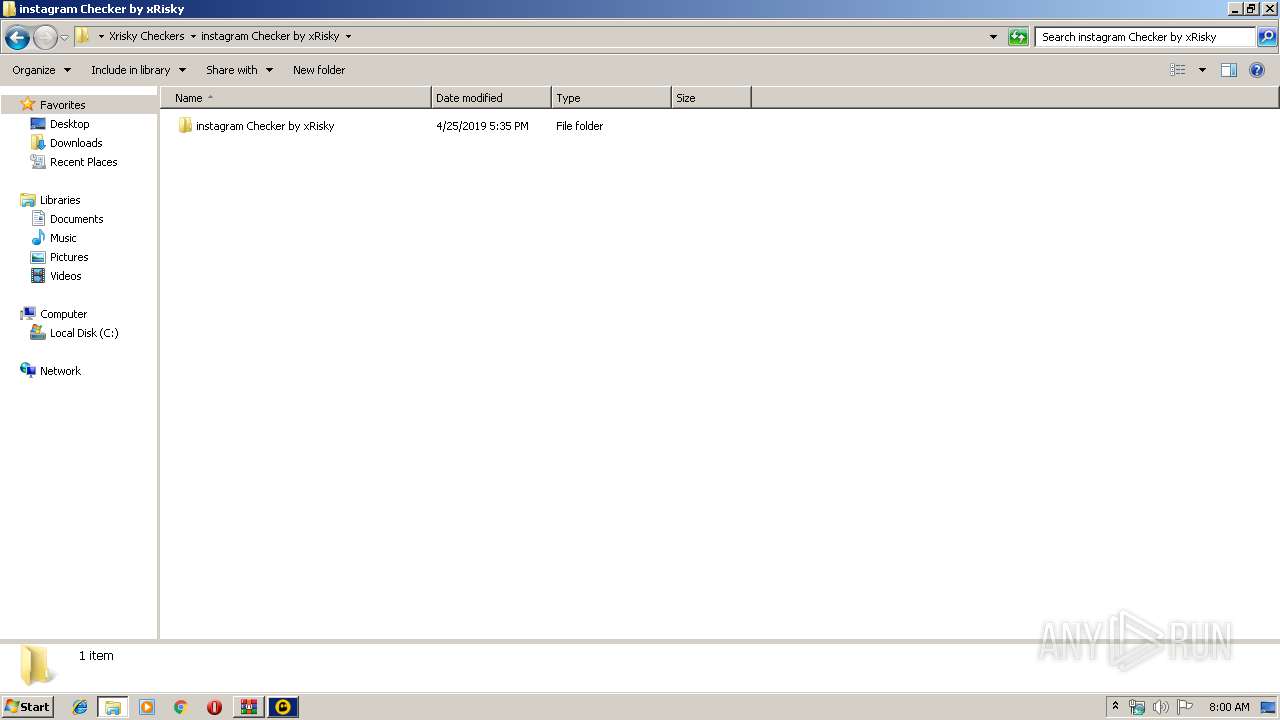Open more view options dropdown
1280x720 pixels.
point(1202,70)
